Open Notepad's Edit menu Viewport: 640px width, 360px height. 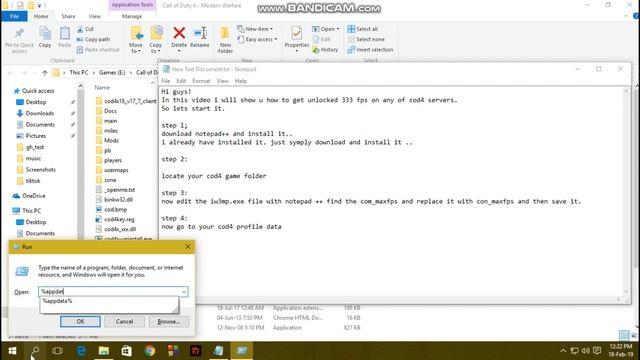pos(181,81)
